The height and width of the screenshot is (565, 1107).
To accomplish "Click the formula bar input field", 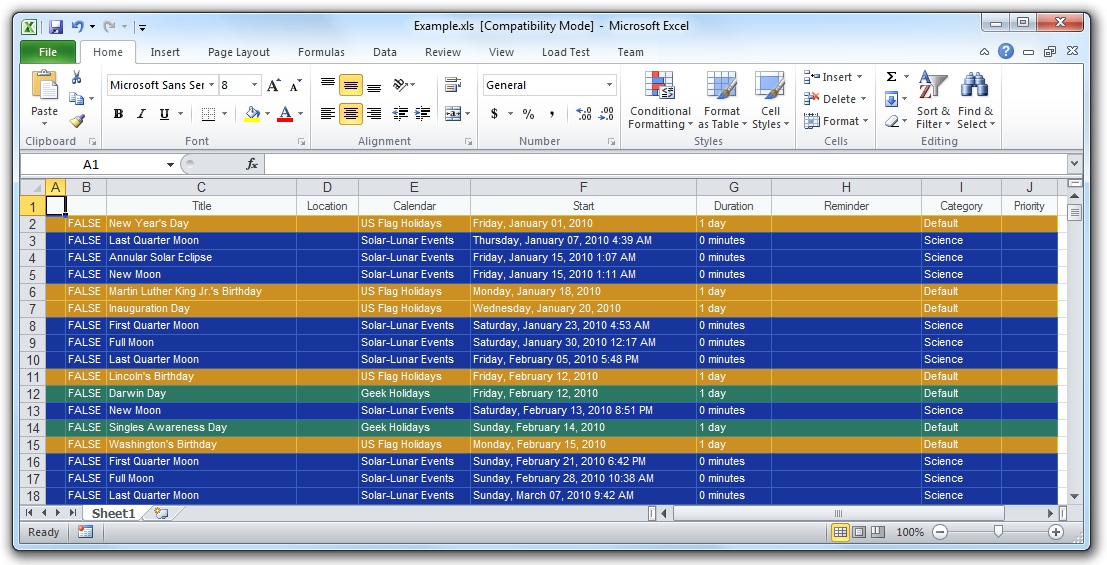I will (x=666, y=165).
